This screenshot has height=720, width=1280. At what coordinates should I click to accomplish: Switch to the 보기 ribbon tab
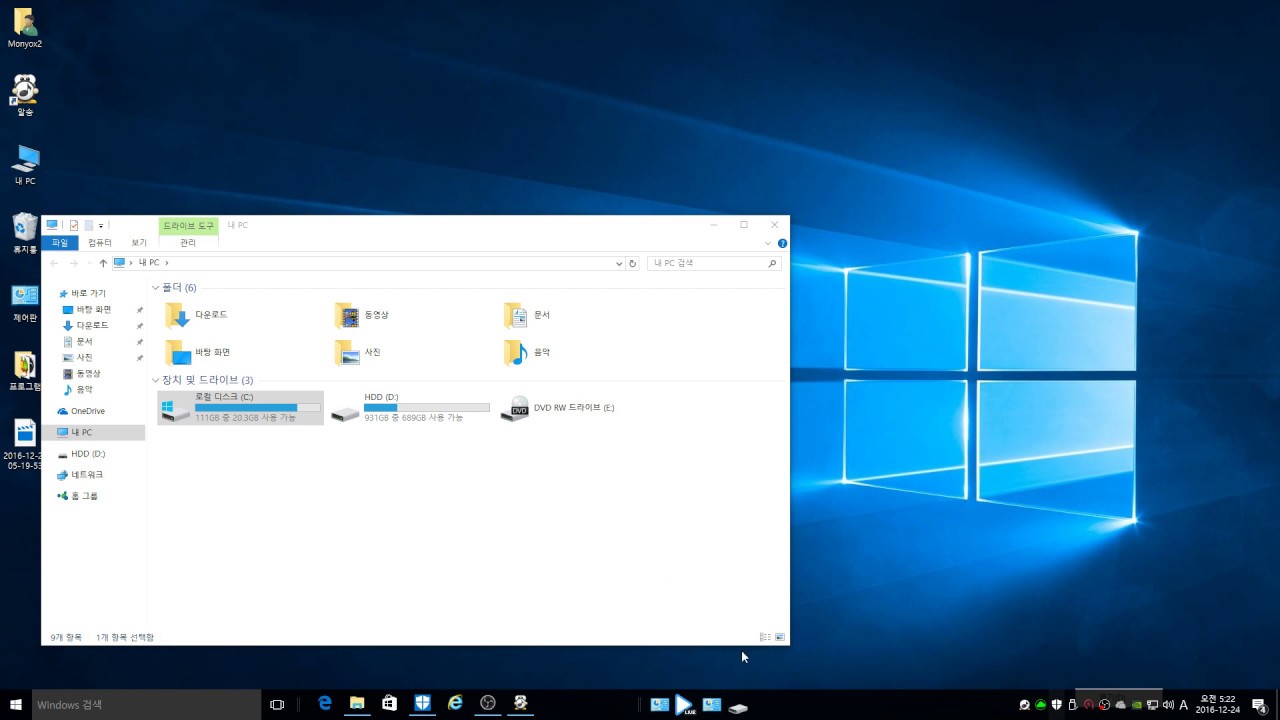(x=139, y=243)
